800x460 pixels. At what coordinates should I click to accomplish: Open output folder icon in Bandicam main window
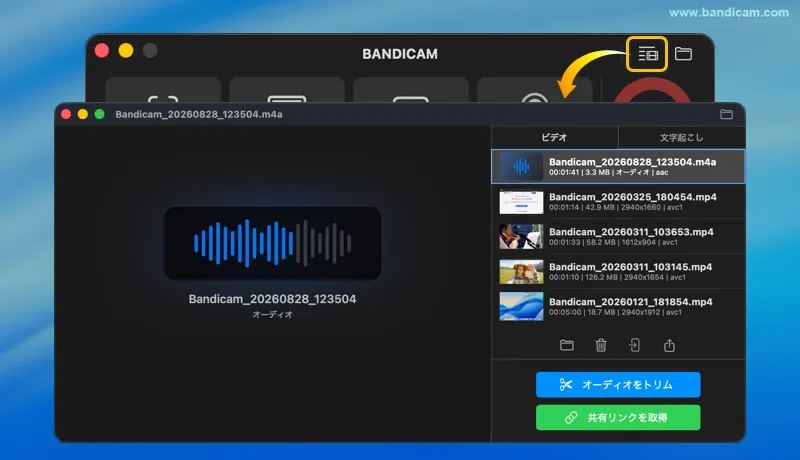click(x=683, y=54)
